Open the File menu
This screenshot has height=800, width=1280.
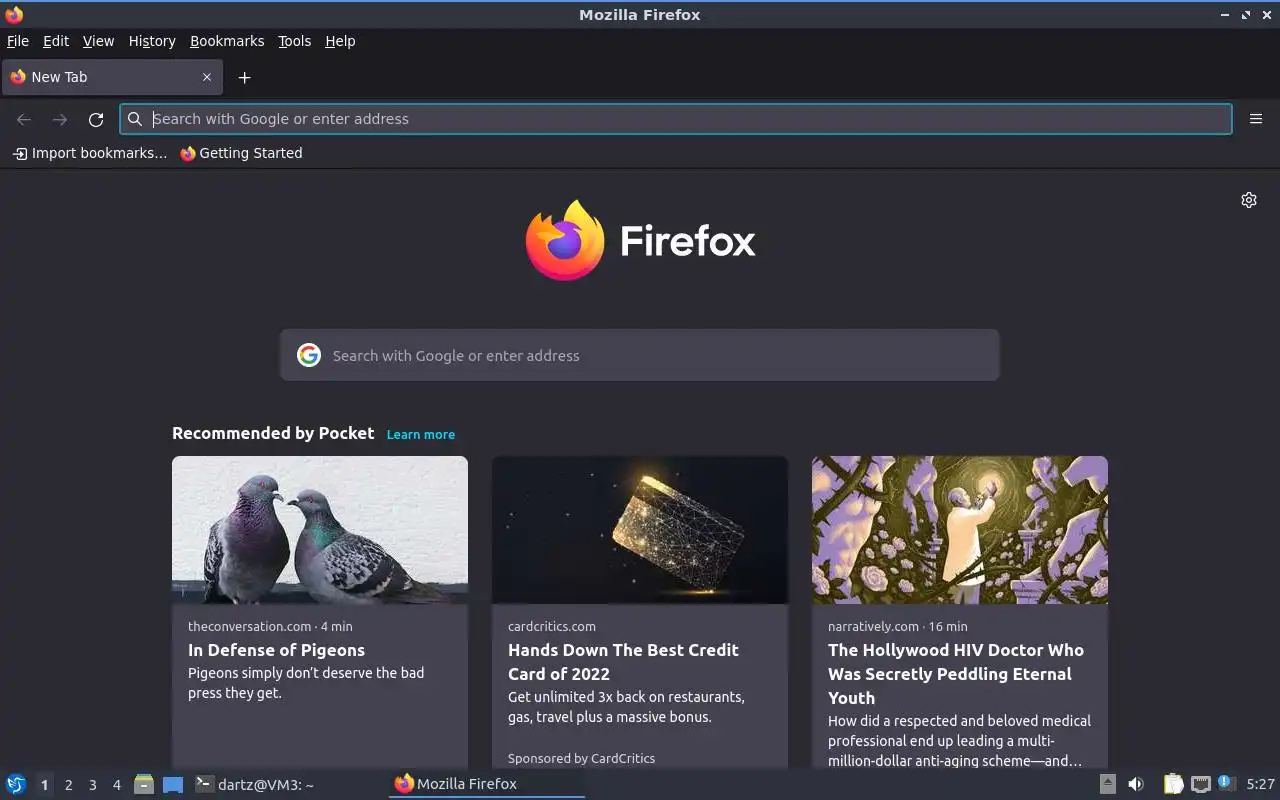click(x=18, y=41)
